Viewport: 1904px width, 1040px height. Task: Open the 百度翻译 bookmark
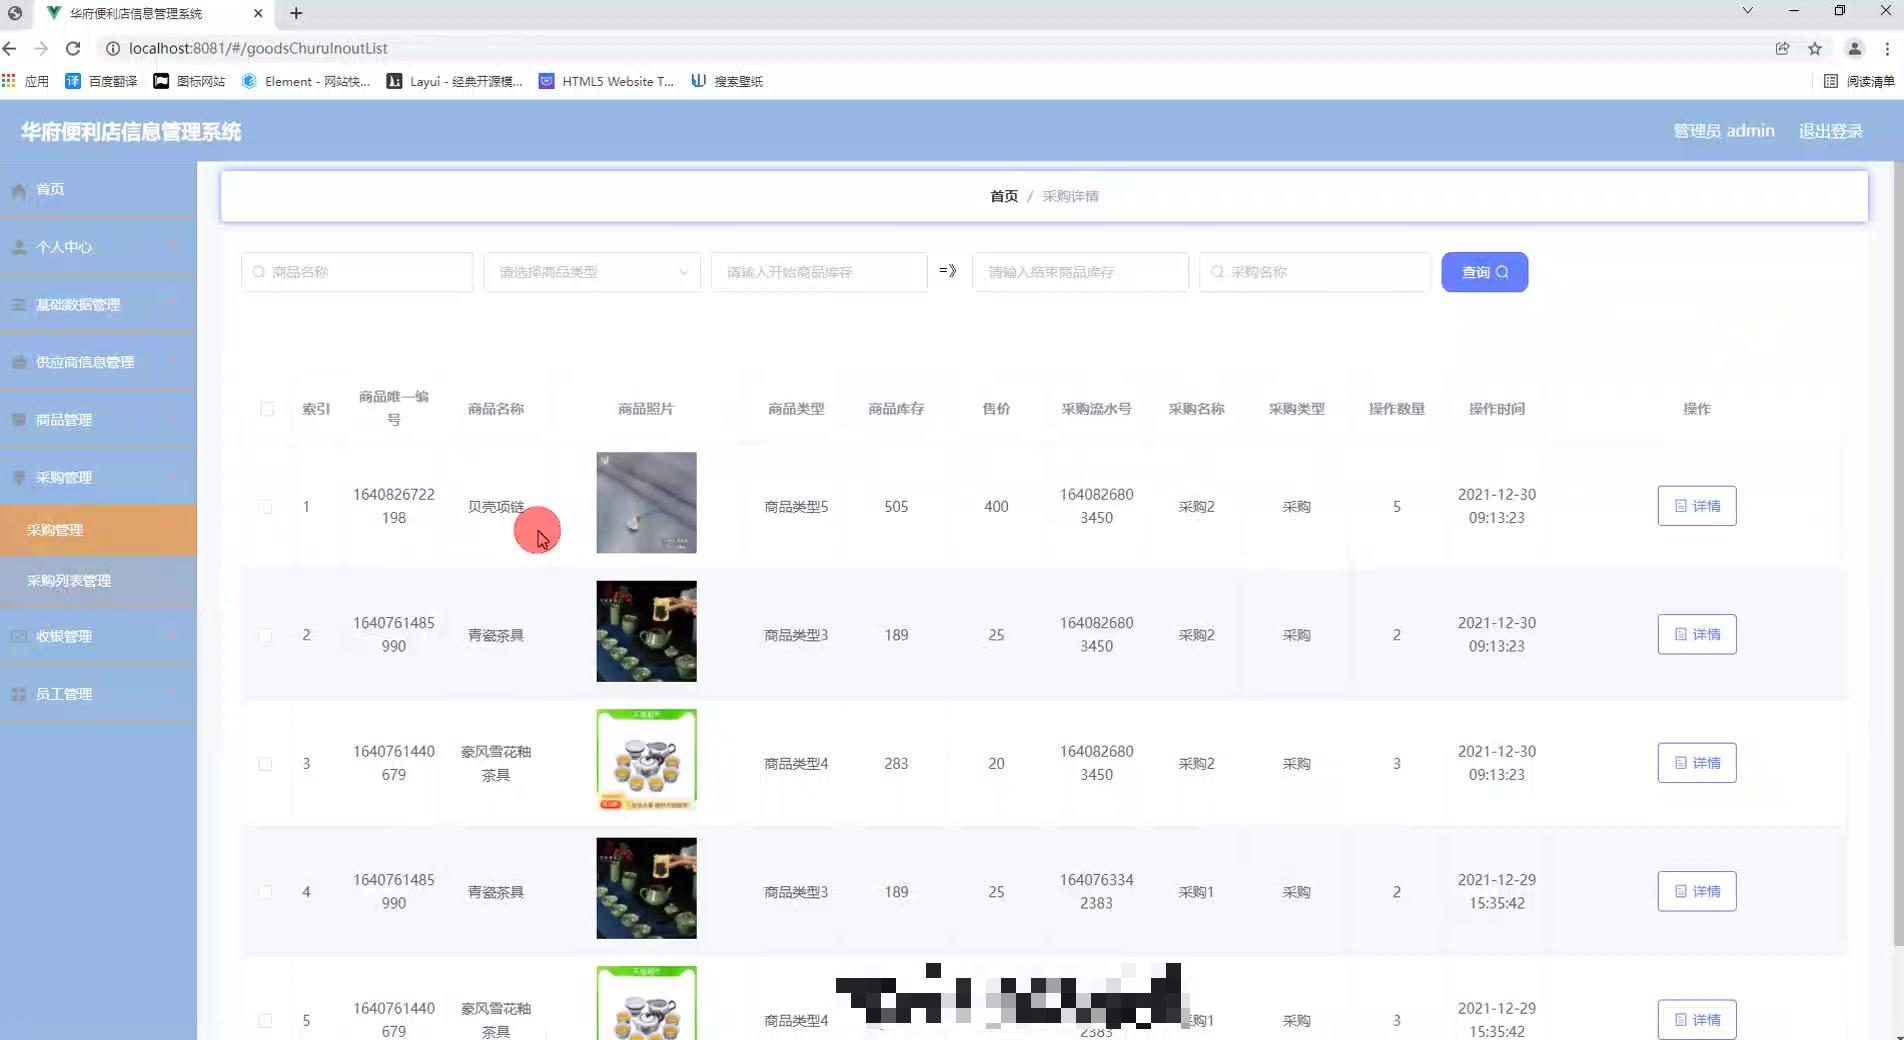point(101,81)
